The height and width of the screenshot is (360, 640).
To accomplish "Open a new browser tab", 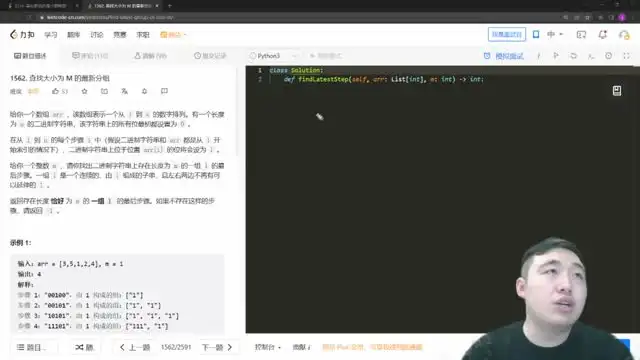I will [x=169, y=6].
